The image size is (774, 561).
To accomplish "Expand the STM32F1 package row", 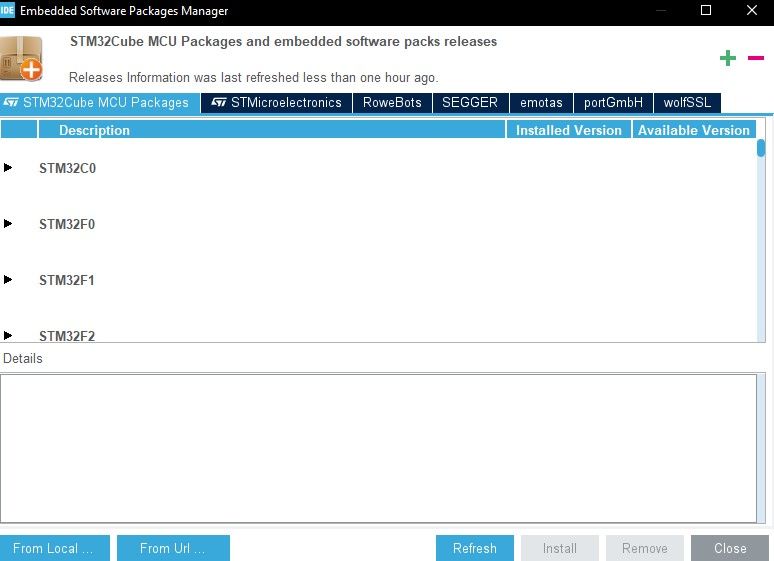I will pos(8,280).
